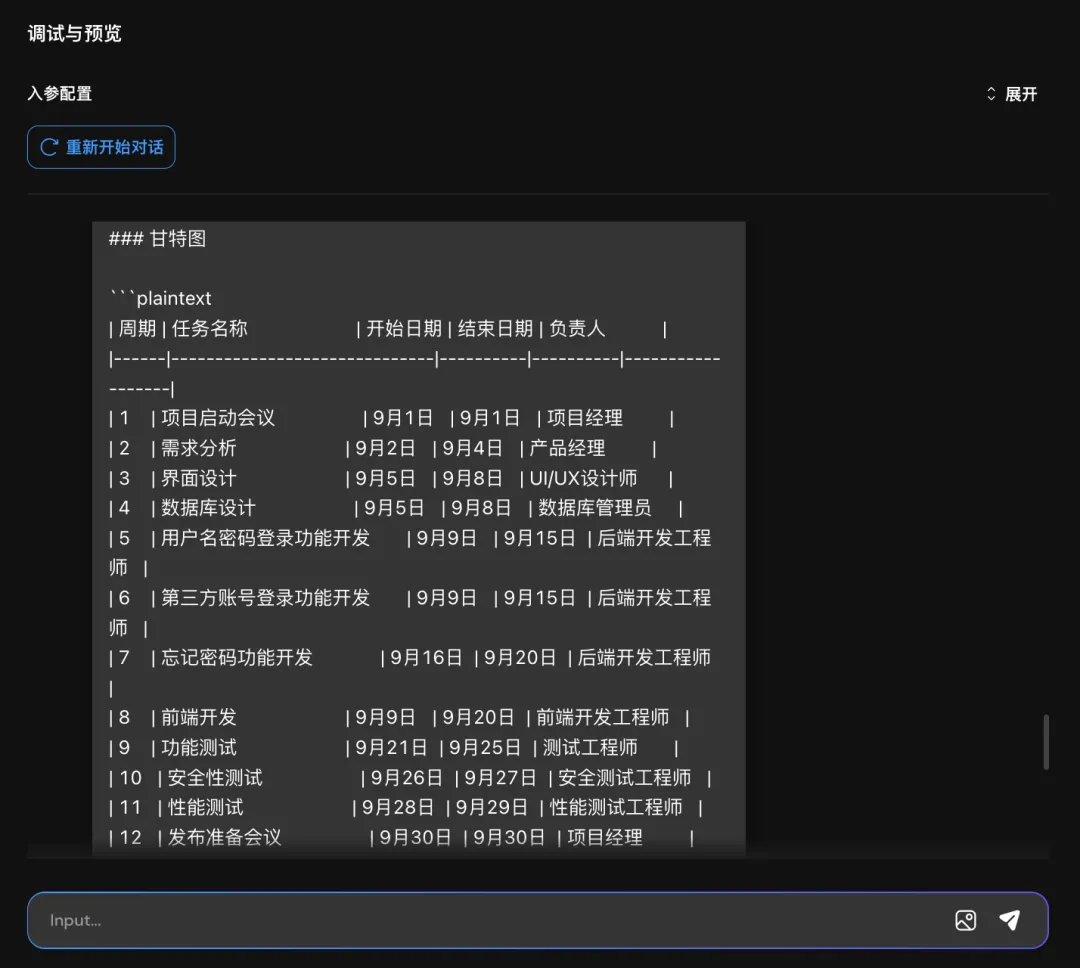The width and height of the screenshot is (1080, 968).
Task: Click the 发布准备会议 task text
Action: click(225, 837)
